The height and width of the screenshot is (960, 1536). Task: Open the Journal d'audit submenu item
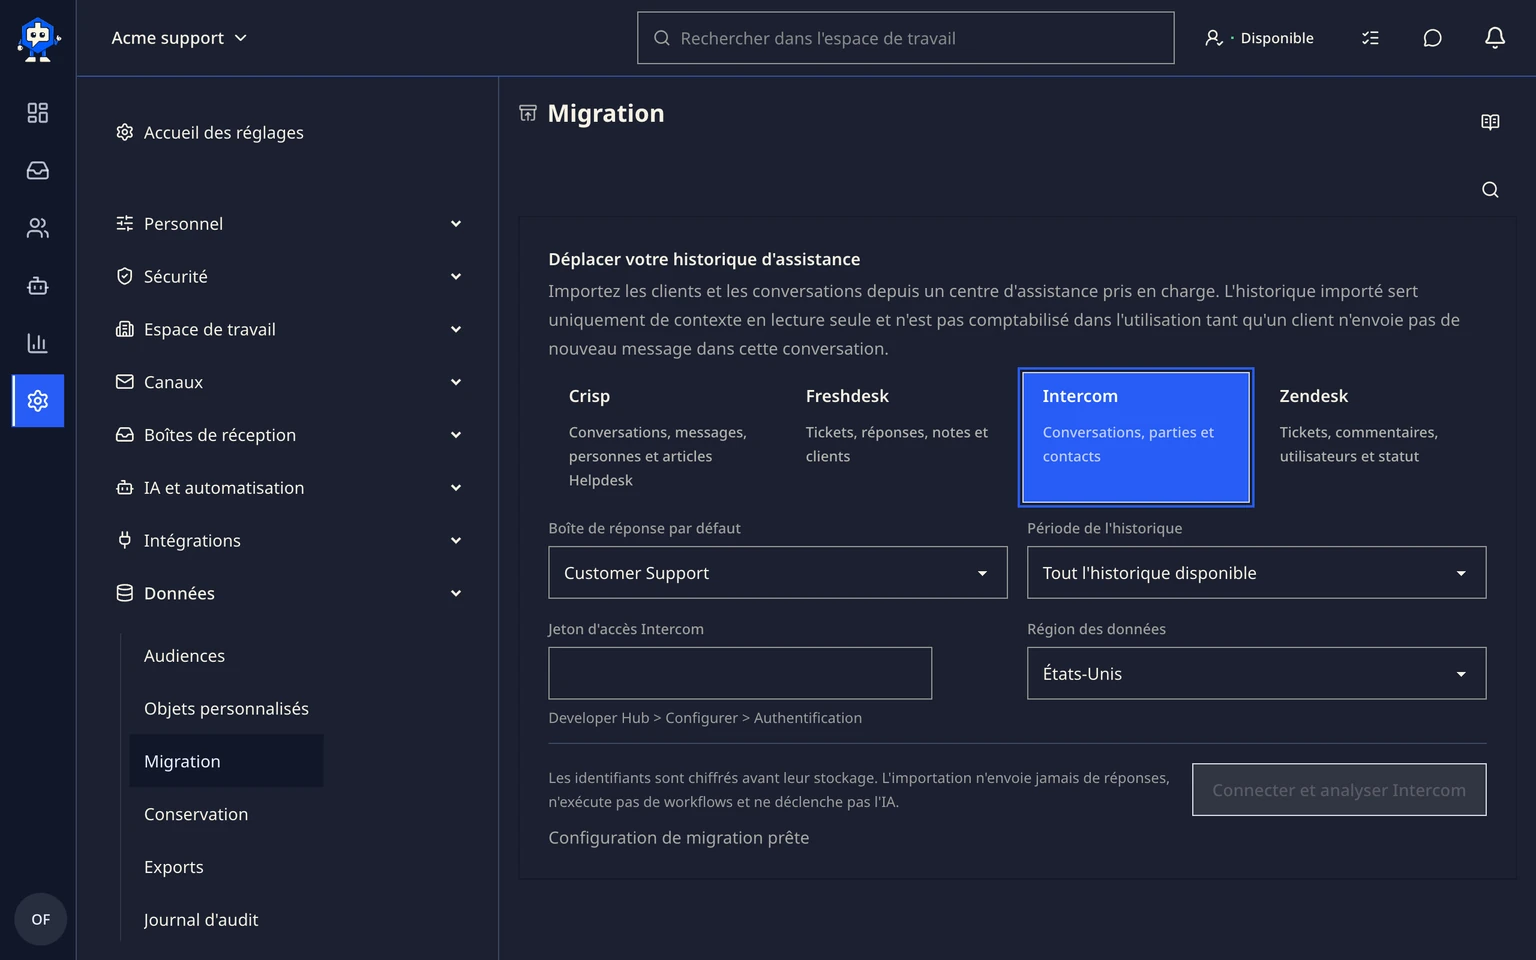[x=201, y=920]
